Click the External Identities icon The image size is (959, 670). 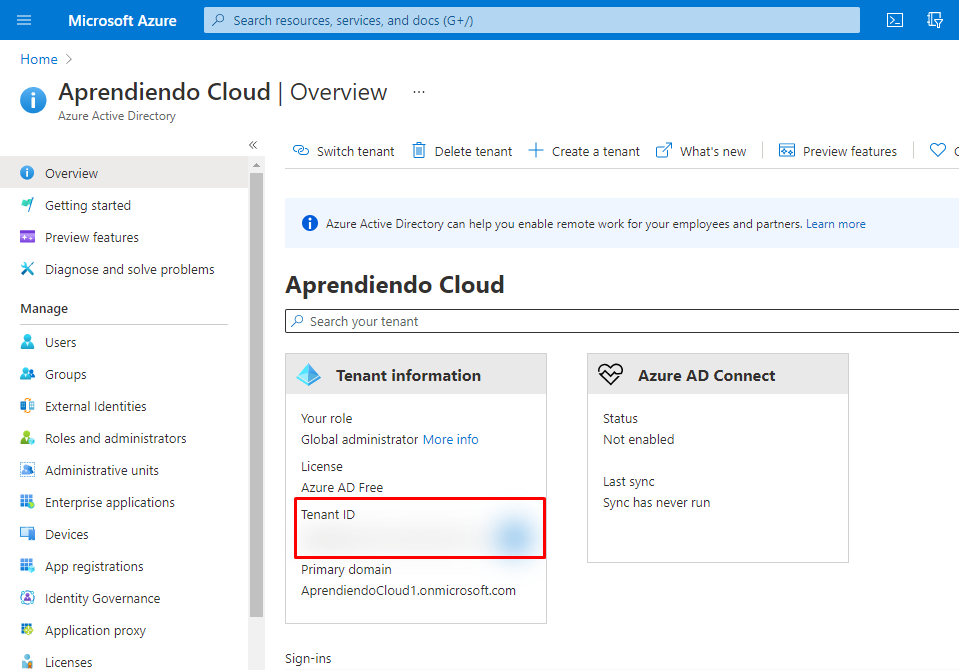click(x=27, y=406)
